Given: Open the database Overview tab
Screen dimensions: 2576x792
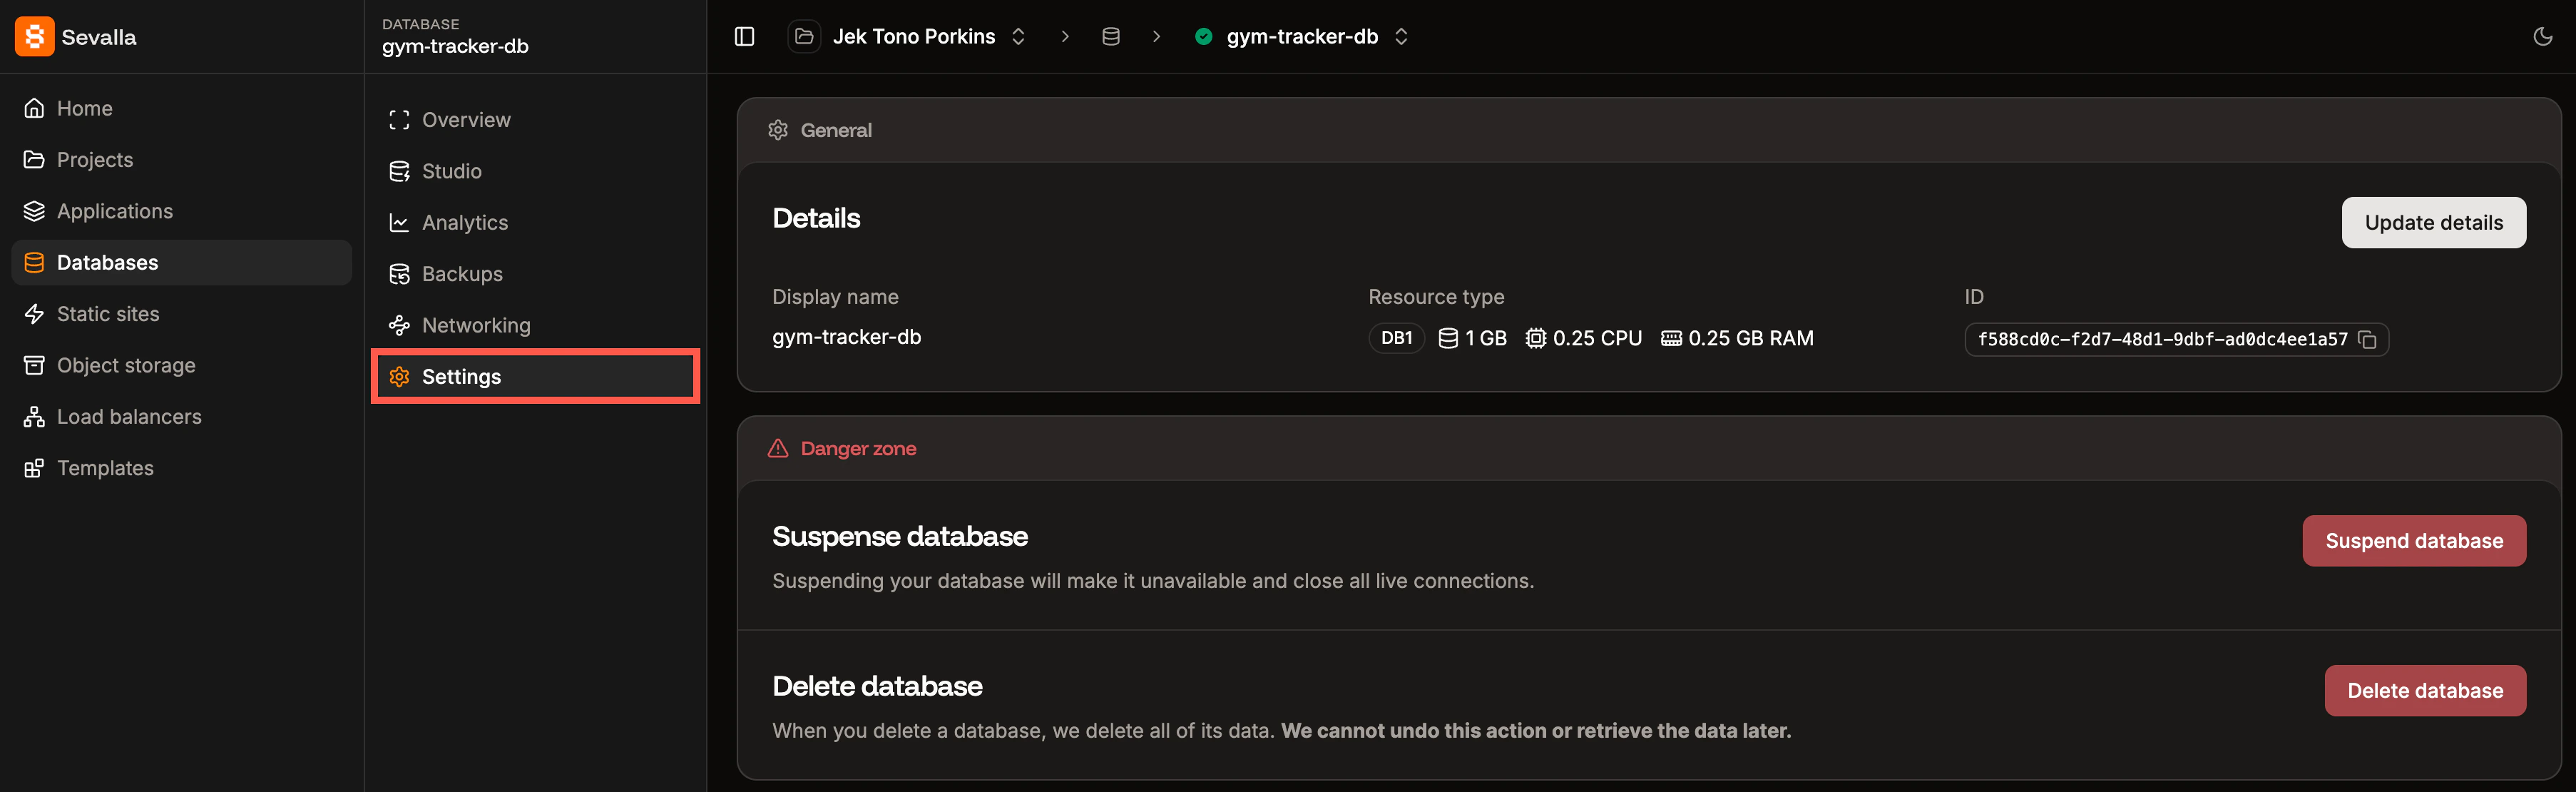Looking at the screenshot, I should (x=535, y=120).
